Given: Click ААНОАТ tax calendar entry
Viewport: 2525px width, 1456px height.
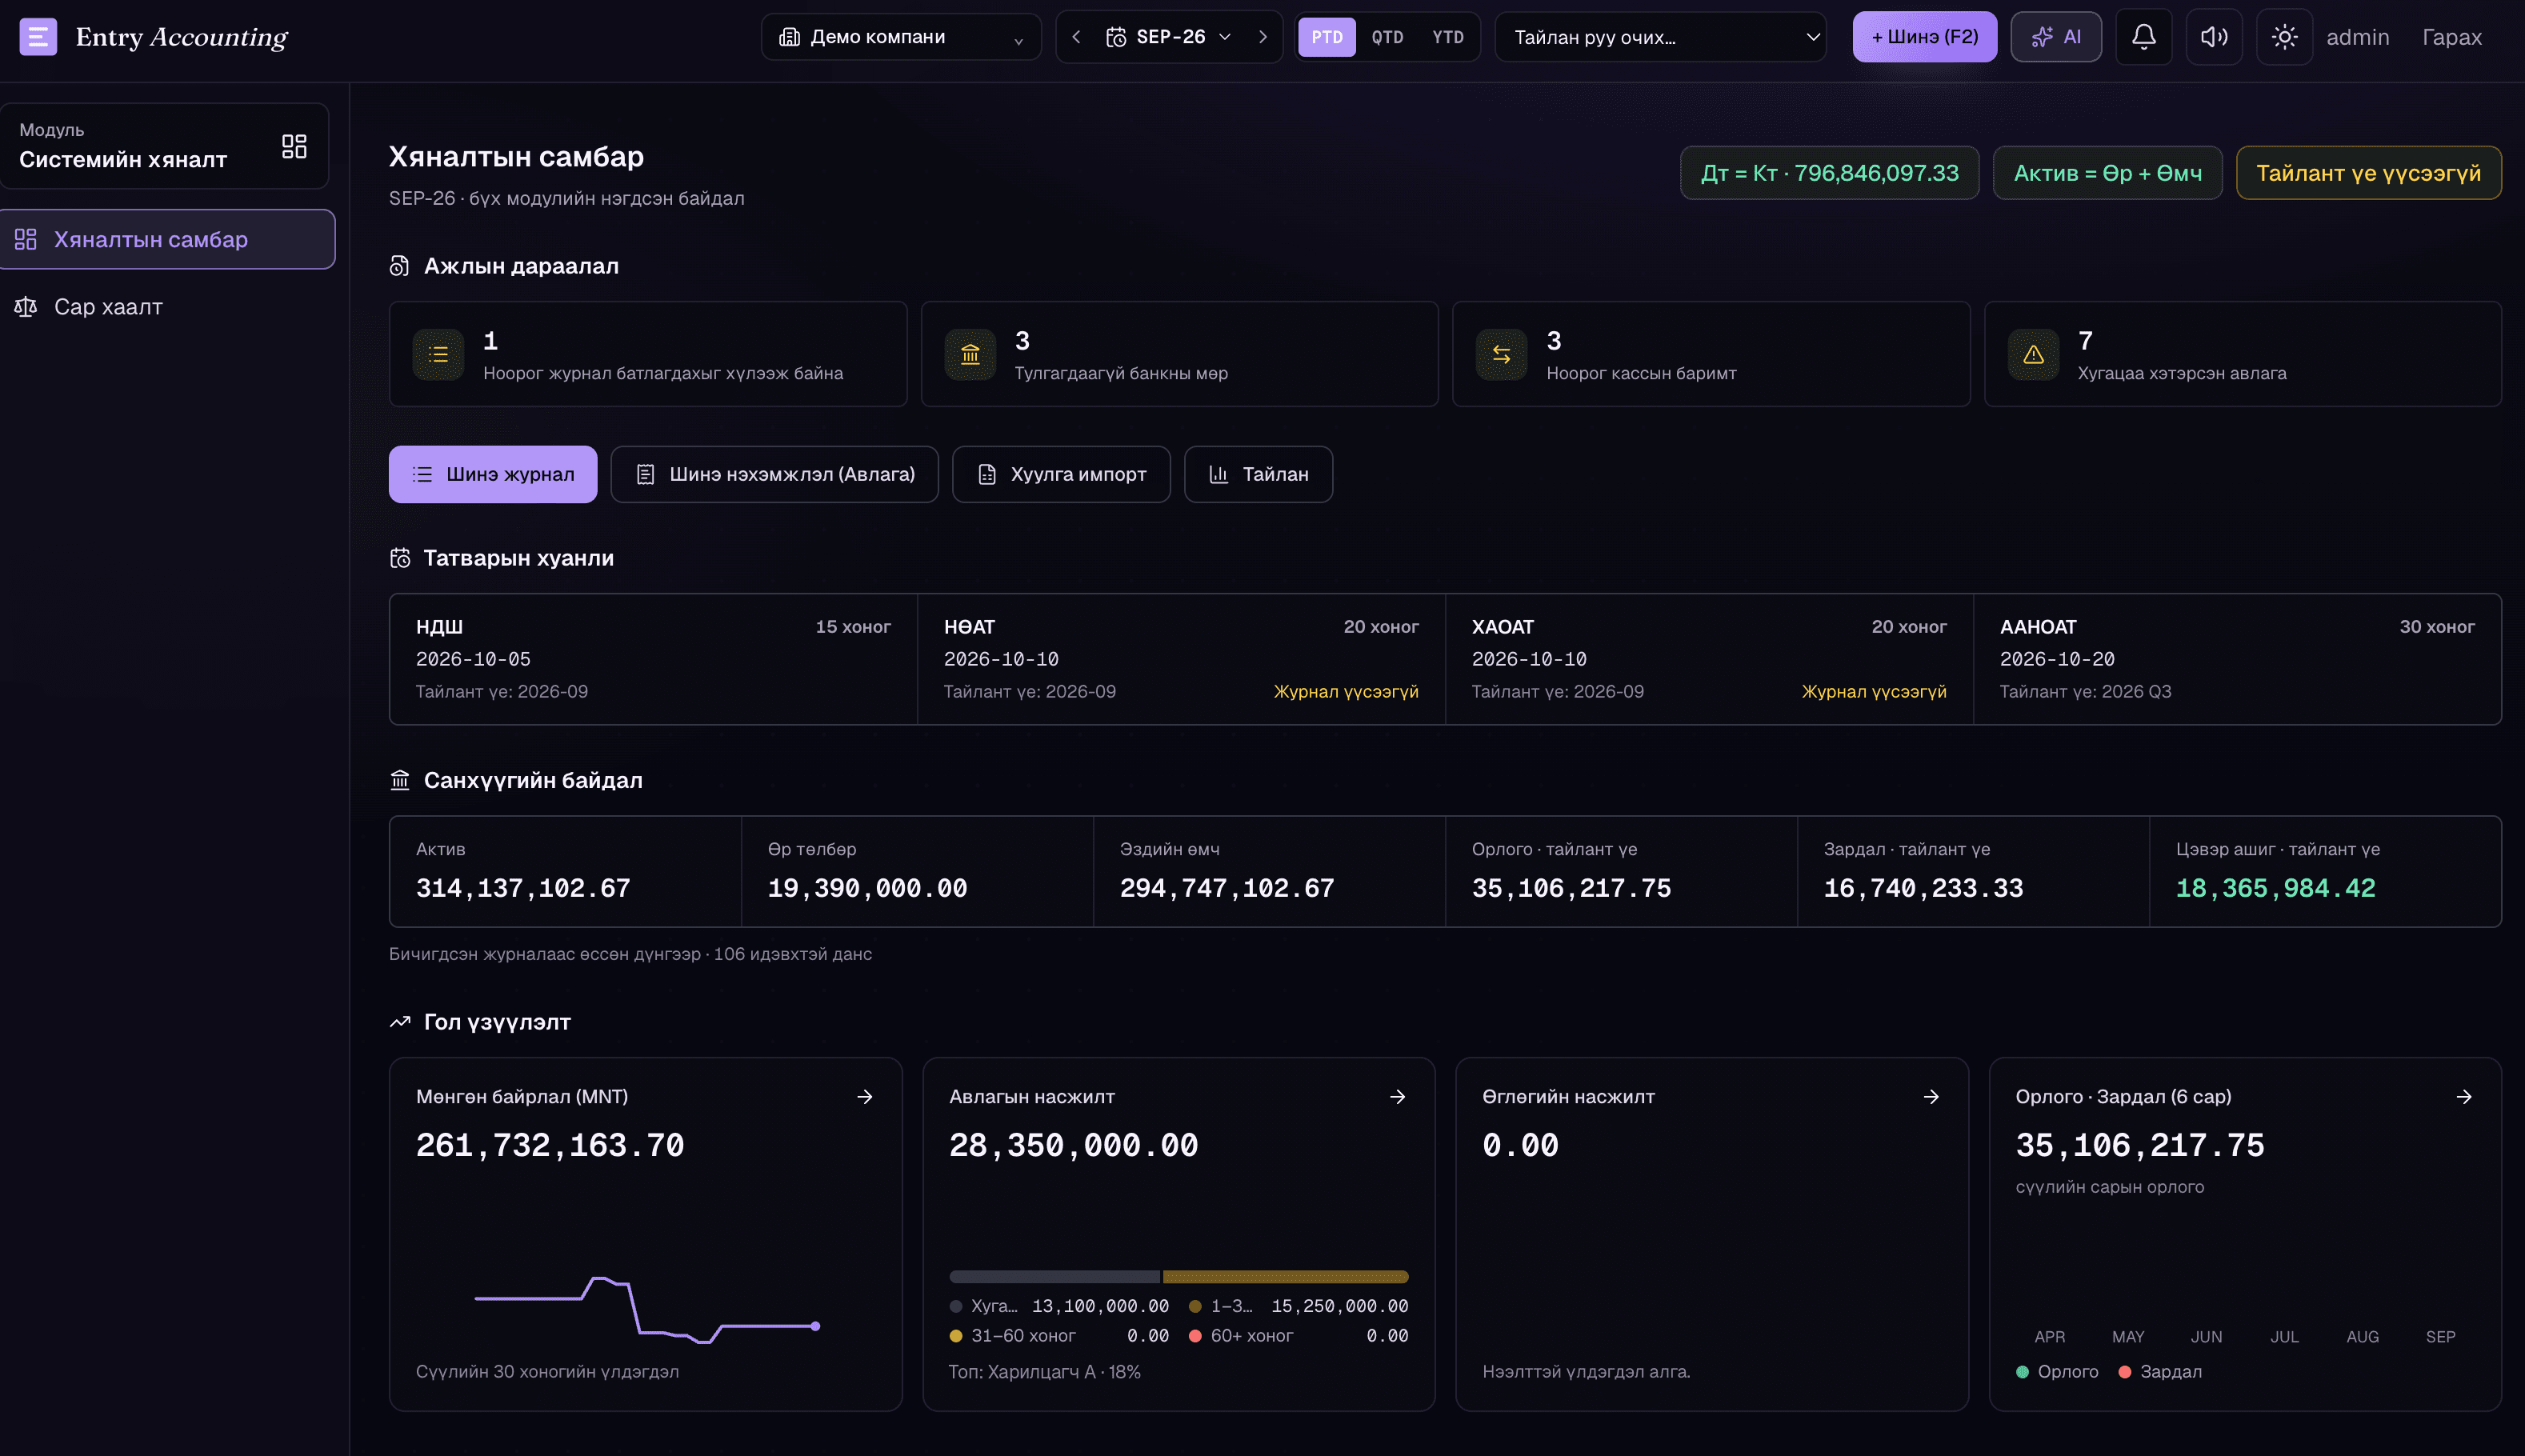Looking at the screenshot, I should [2237, 659].
